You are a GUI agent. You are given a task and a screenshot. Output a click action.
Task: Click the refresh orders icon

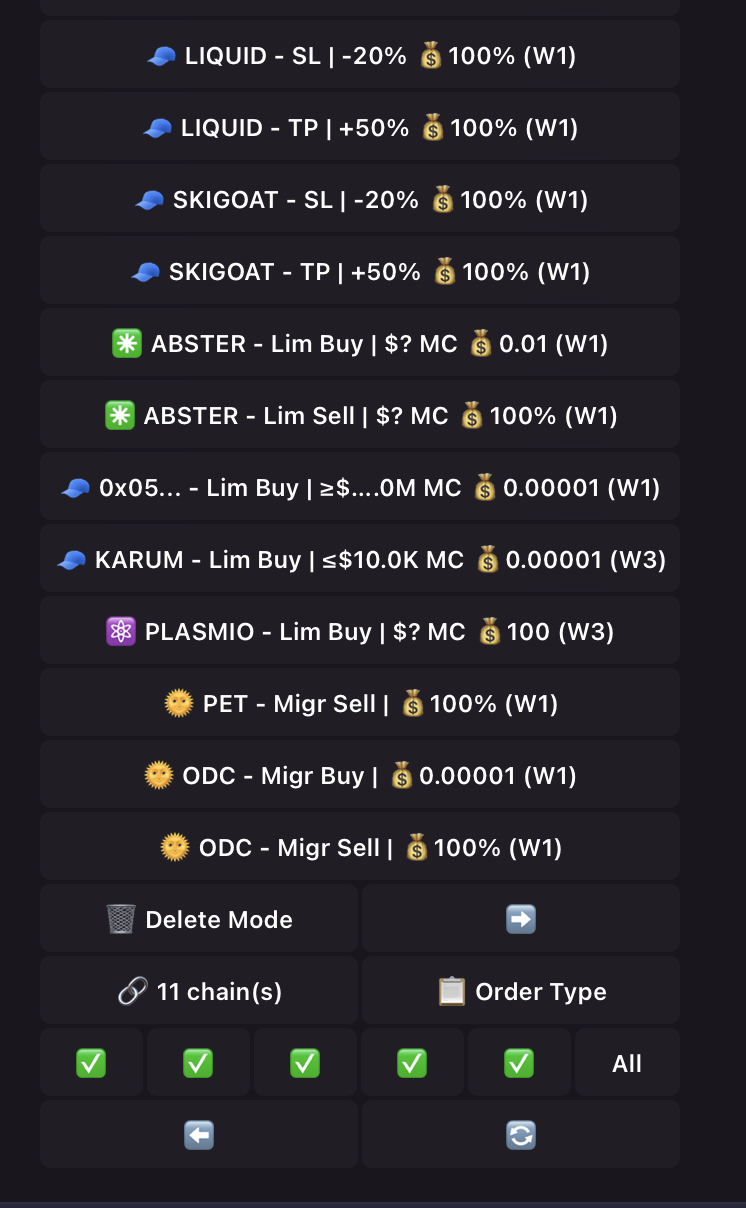(x=520, y=1135)
